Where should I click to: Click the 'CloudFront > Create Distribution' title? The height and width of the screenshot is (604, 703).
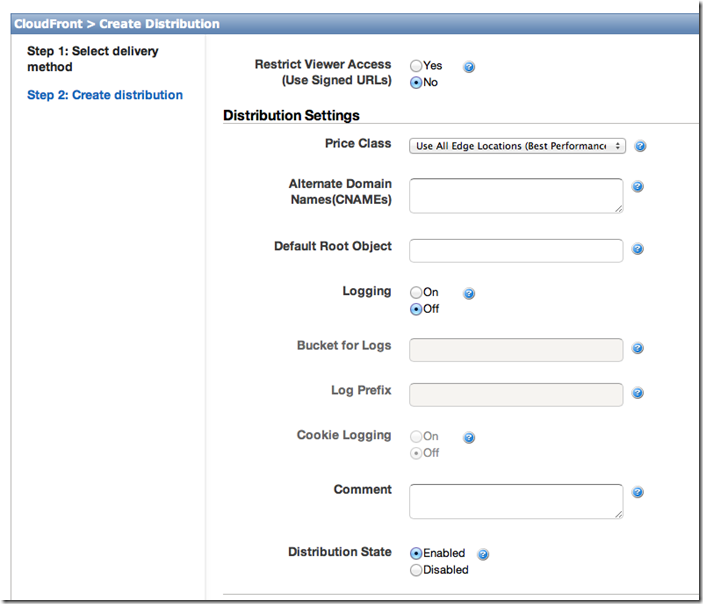point(117,24)
